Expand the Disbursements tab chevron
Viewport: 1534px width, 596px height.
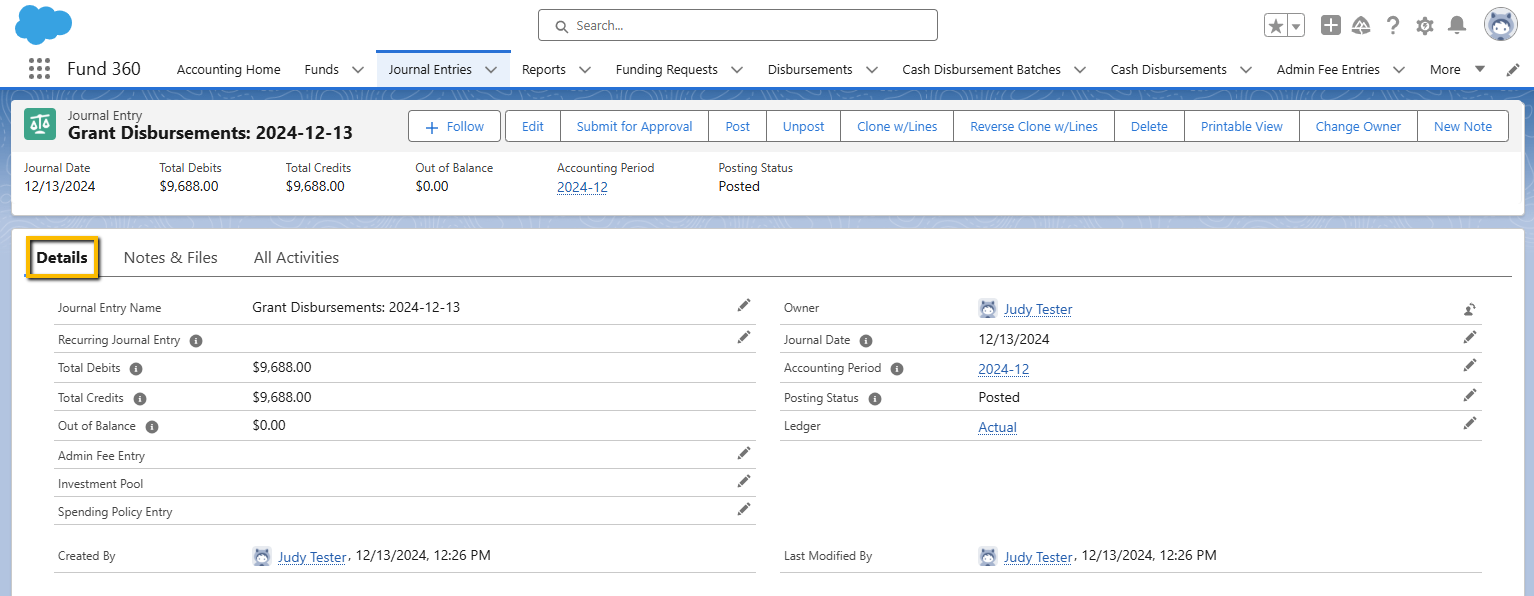pos(872,70)
